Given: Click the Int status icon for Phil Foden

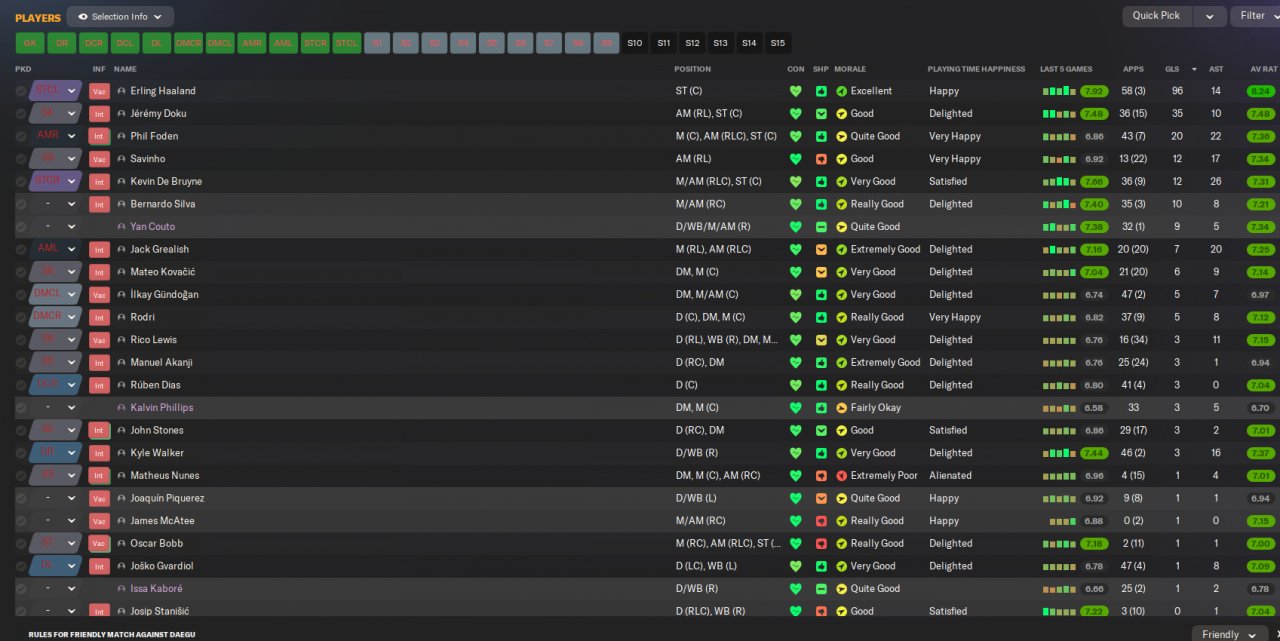Looking at the screenshot, I should (x=99, y=136).
